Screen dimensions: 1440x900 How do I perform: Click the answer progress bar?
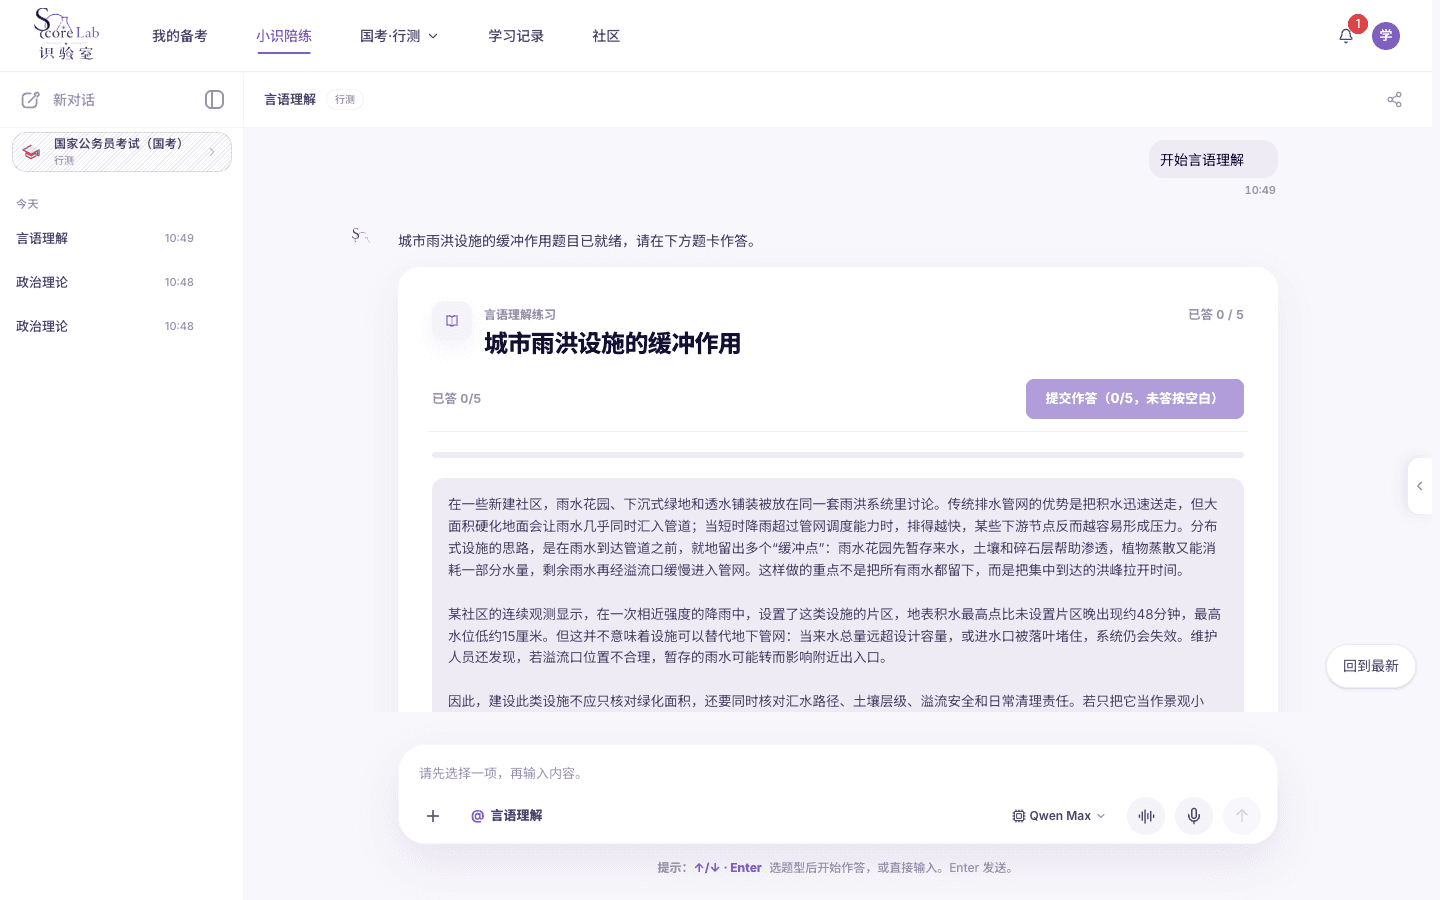coord(838,455)
